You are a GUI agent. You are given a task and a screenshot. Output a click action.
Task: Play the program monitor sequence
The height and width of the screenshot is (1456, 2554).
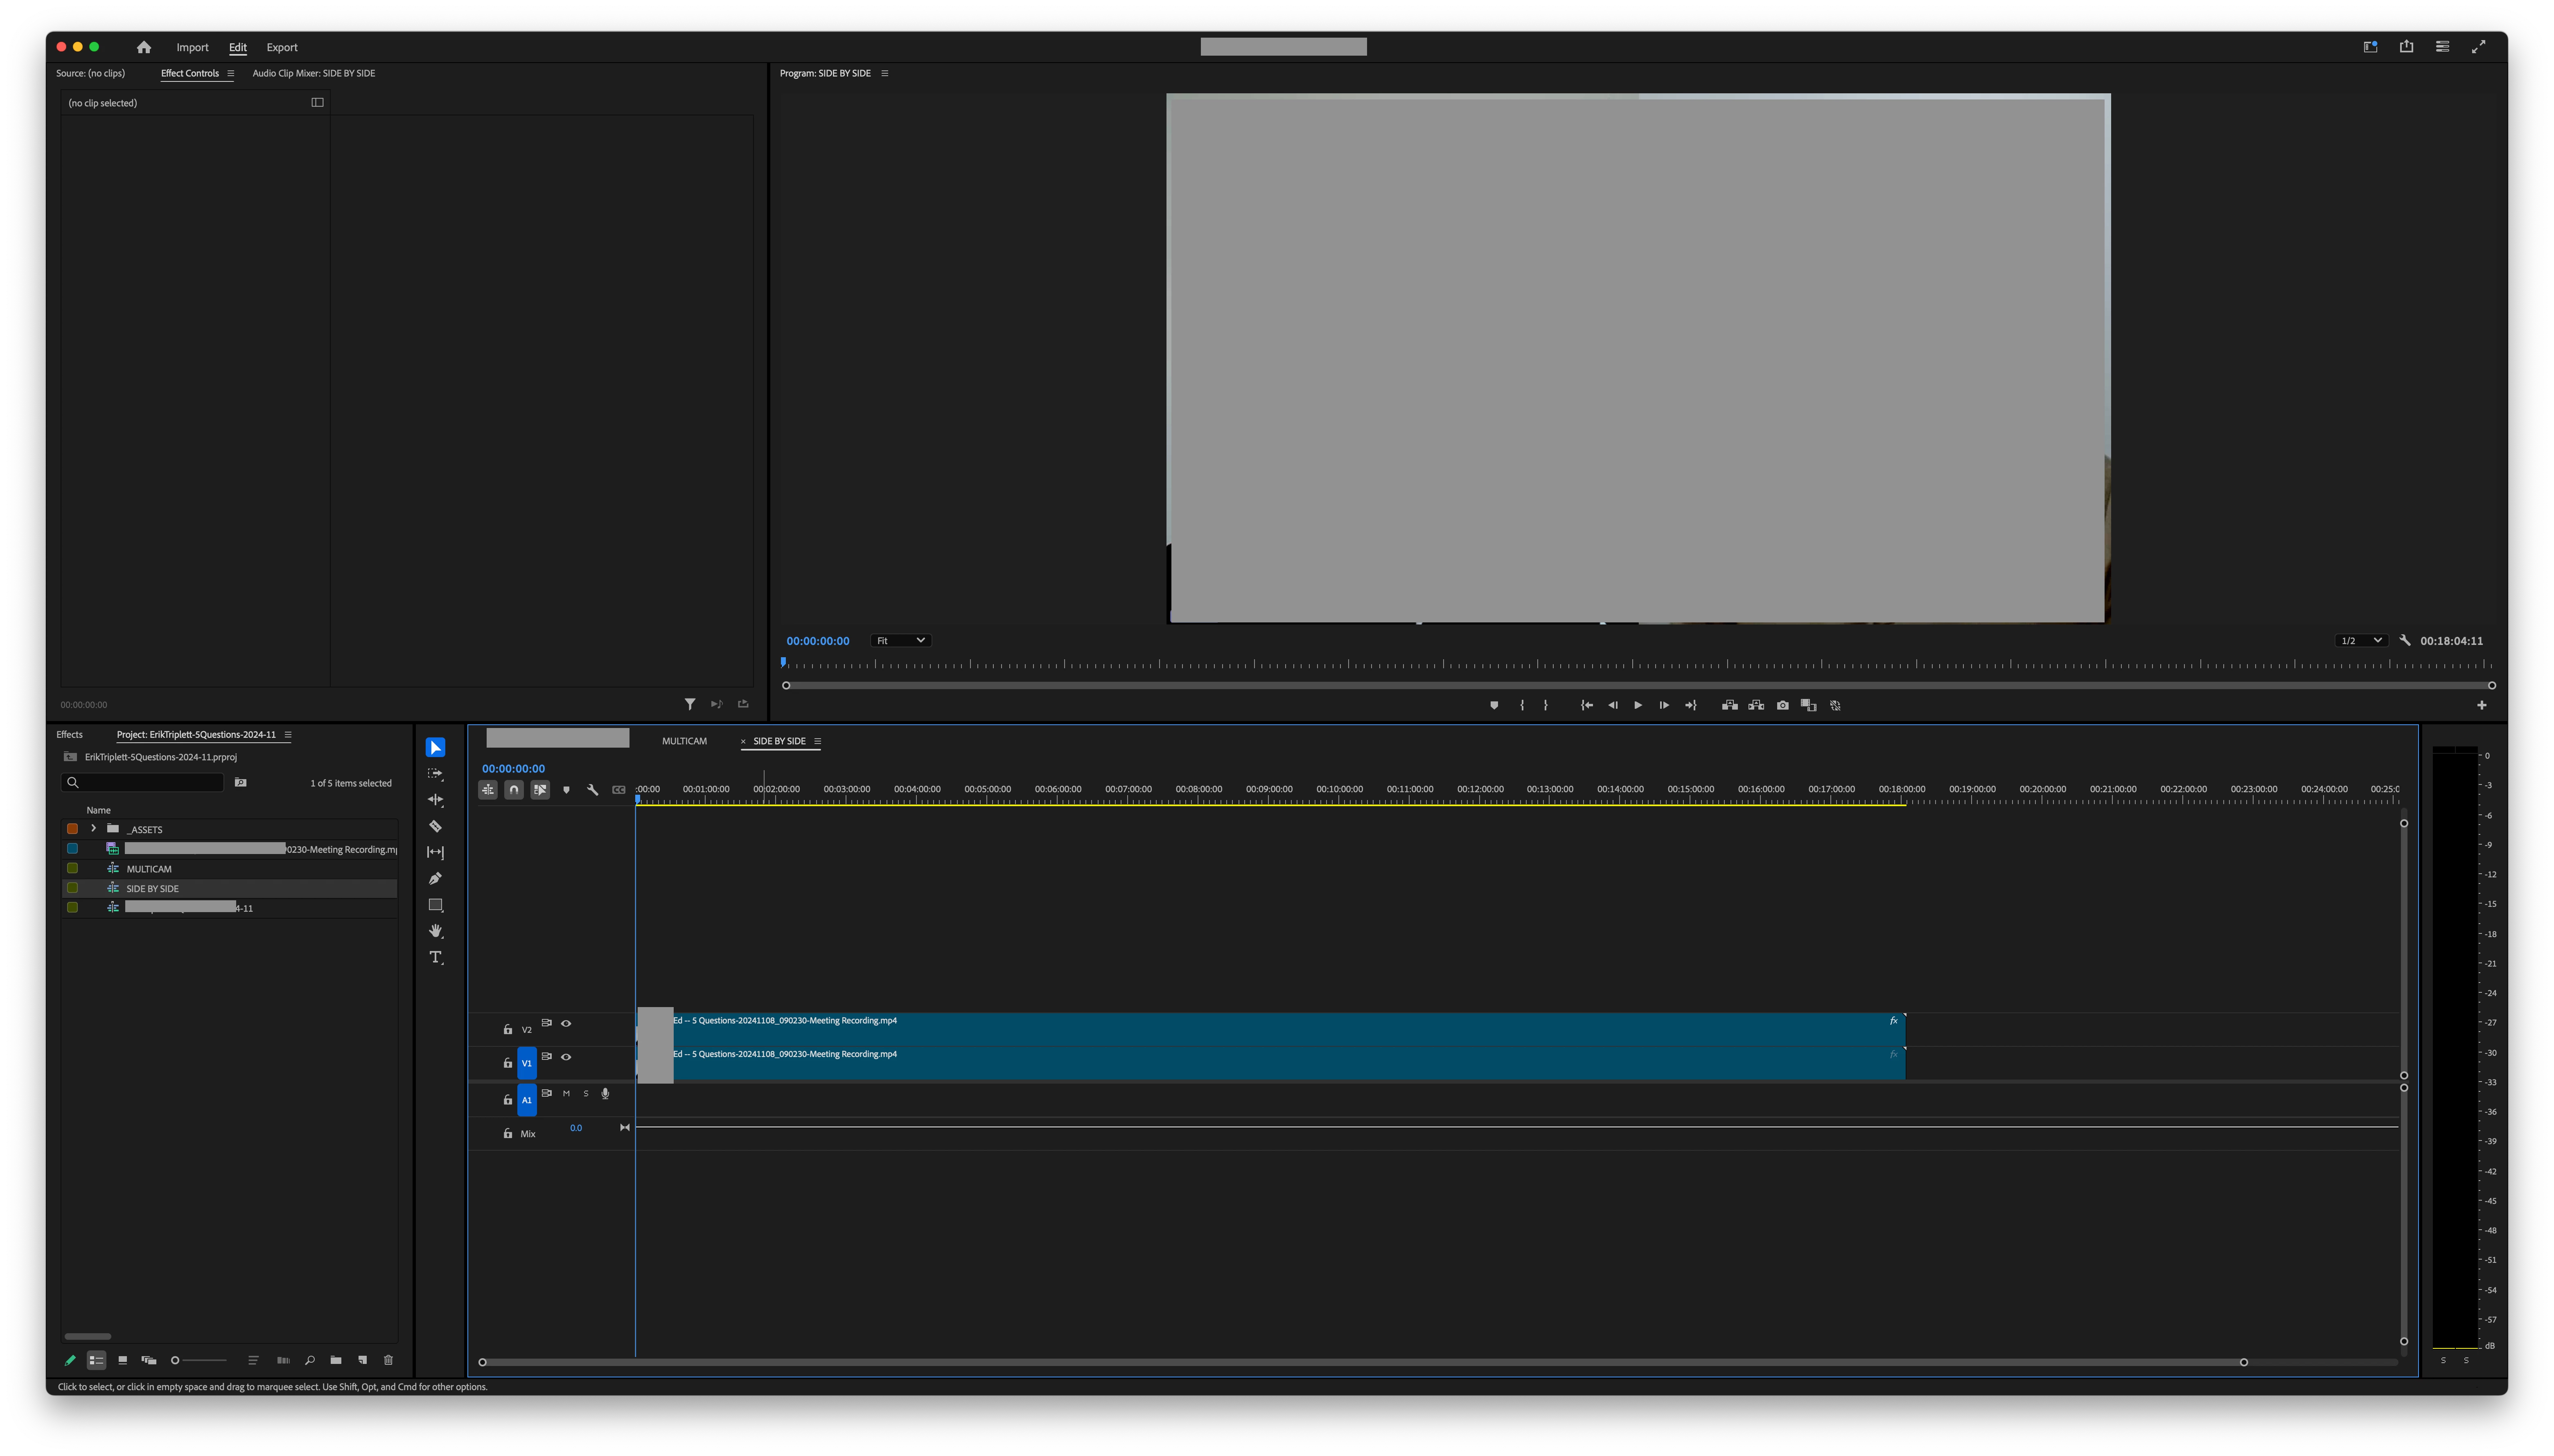[x=1637, y=705]
